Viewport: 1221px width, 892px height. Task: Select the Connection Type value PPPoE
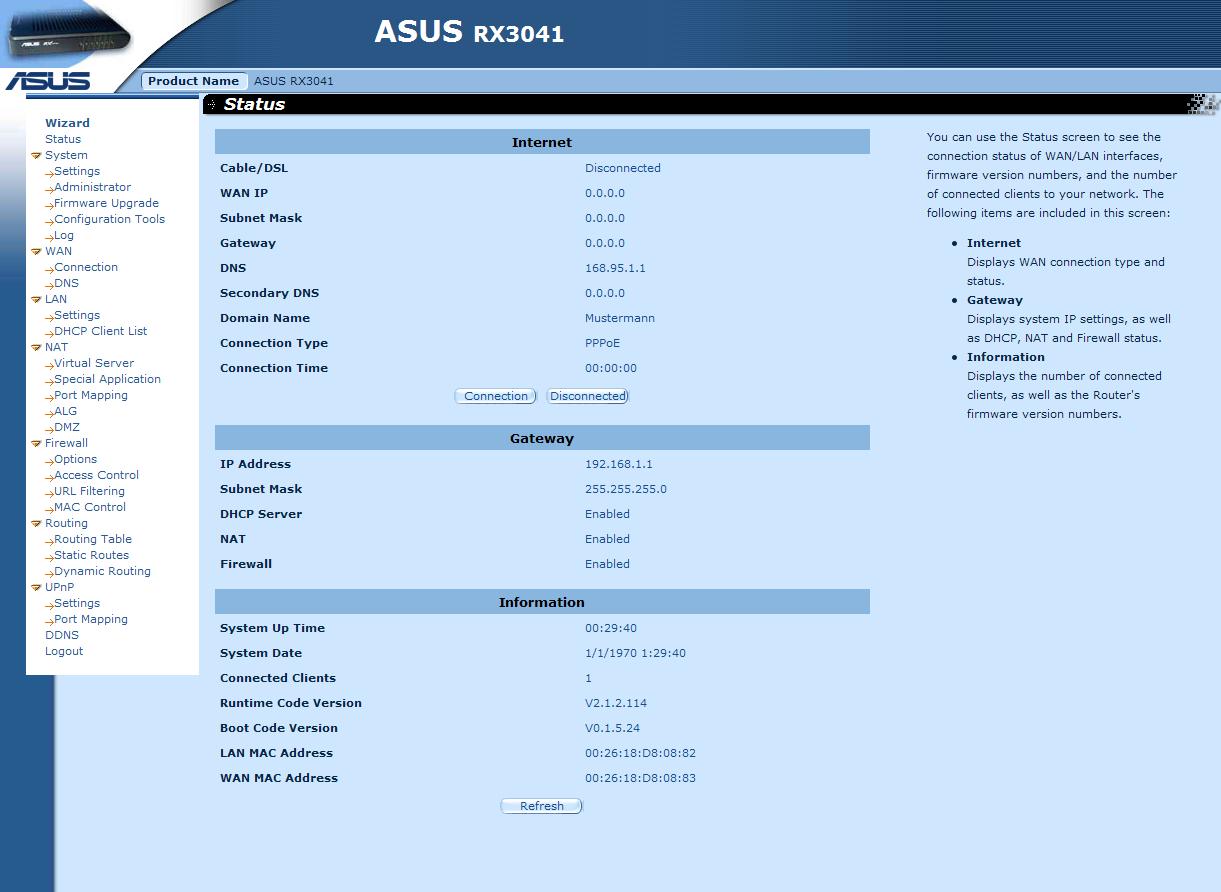pos(602,343)
